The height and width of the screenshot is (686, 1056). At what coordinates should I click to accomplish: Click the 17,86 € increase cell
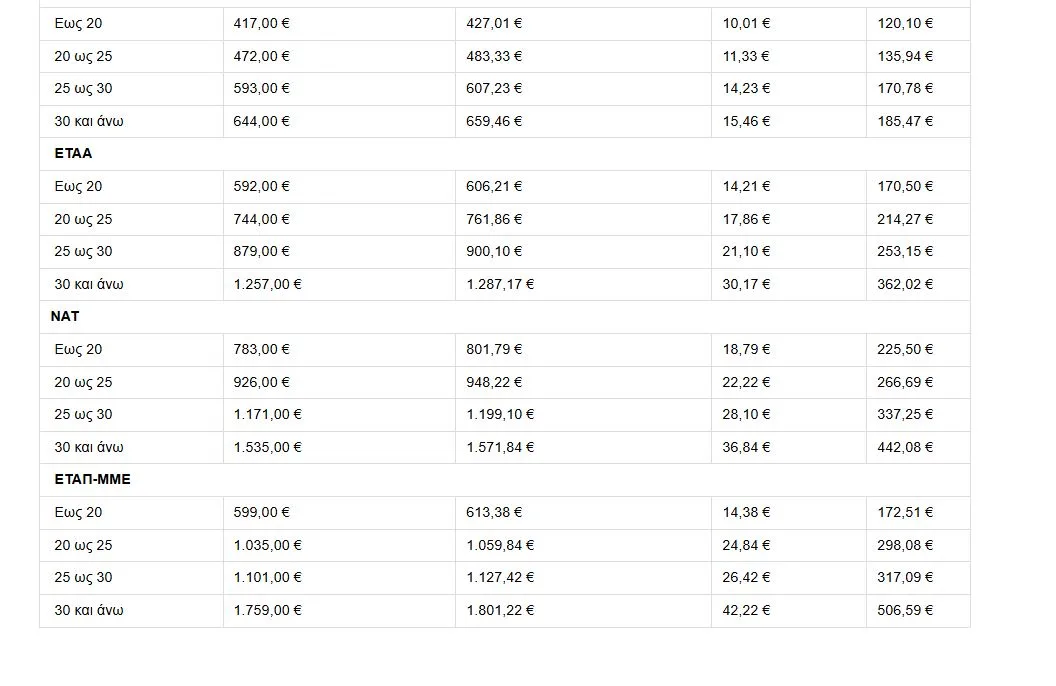(746, 219)
